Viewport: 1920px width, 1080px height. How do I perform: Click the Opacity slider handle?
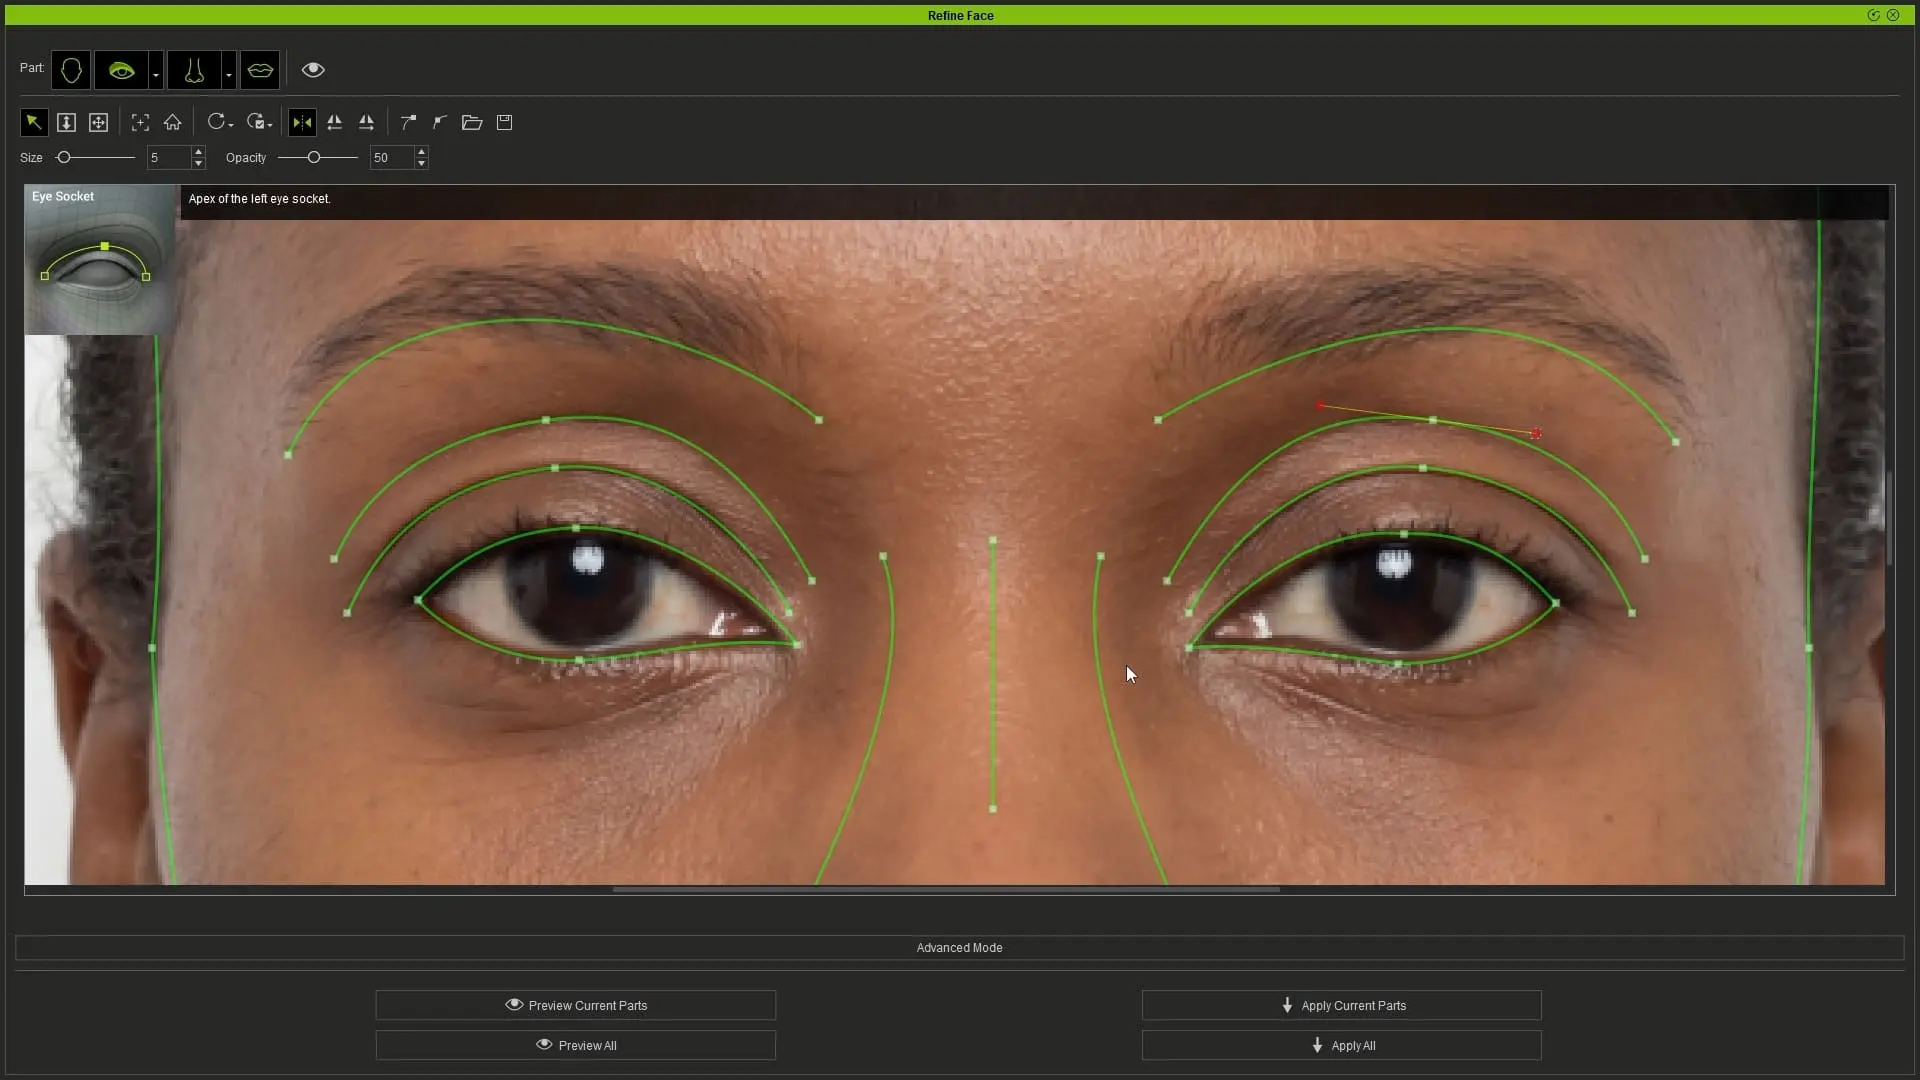[314, 157]
